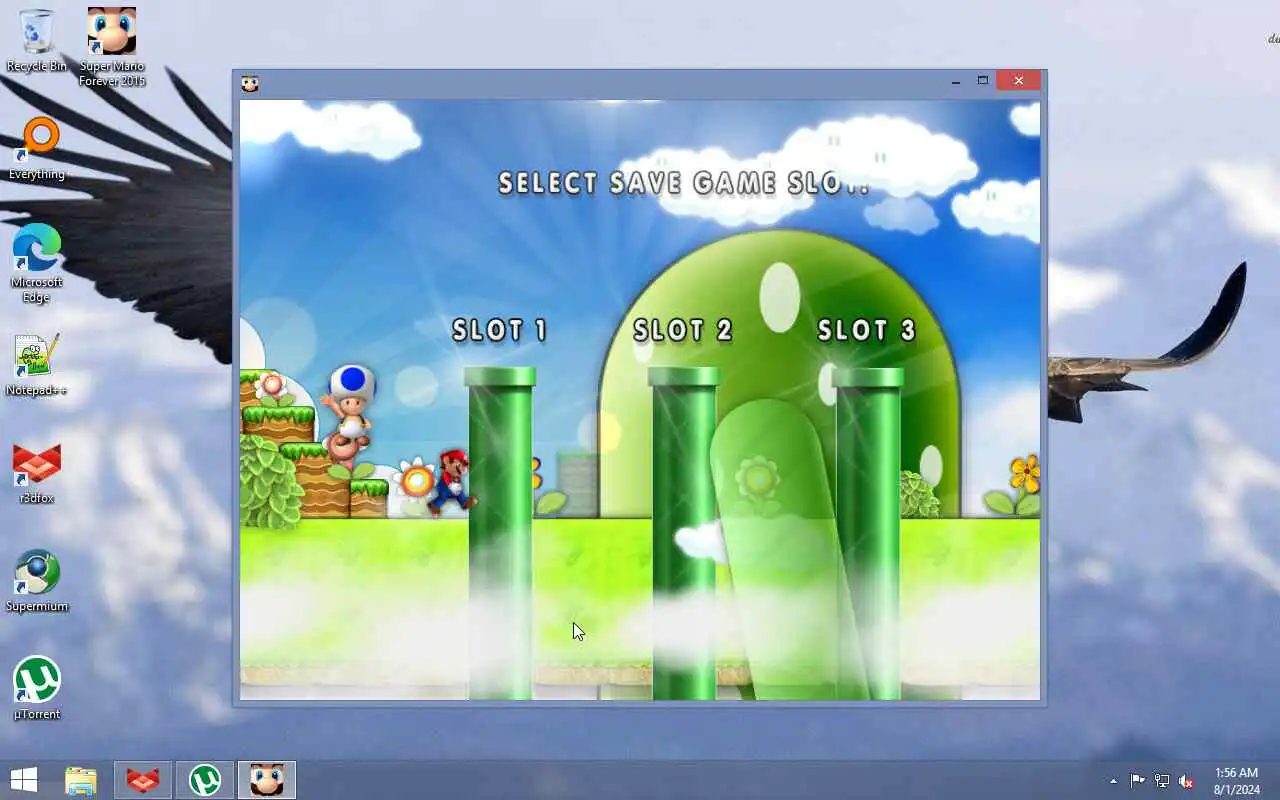Screen dimensions: 1280x800
Task: Click the Mario icon in window title bar
Action: tap(250, 83)
